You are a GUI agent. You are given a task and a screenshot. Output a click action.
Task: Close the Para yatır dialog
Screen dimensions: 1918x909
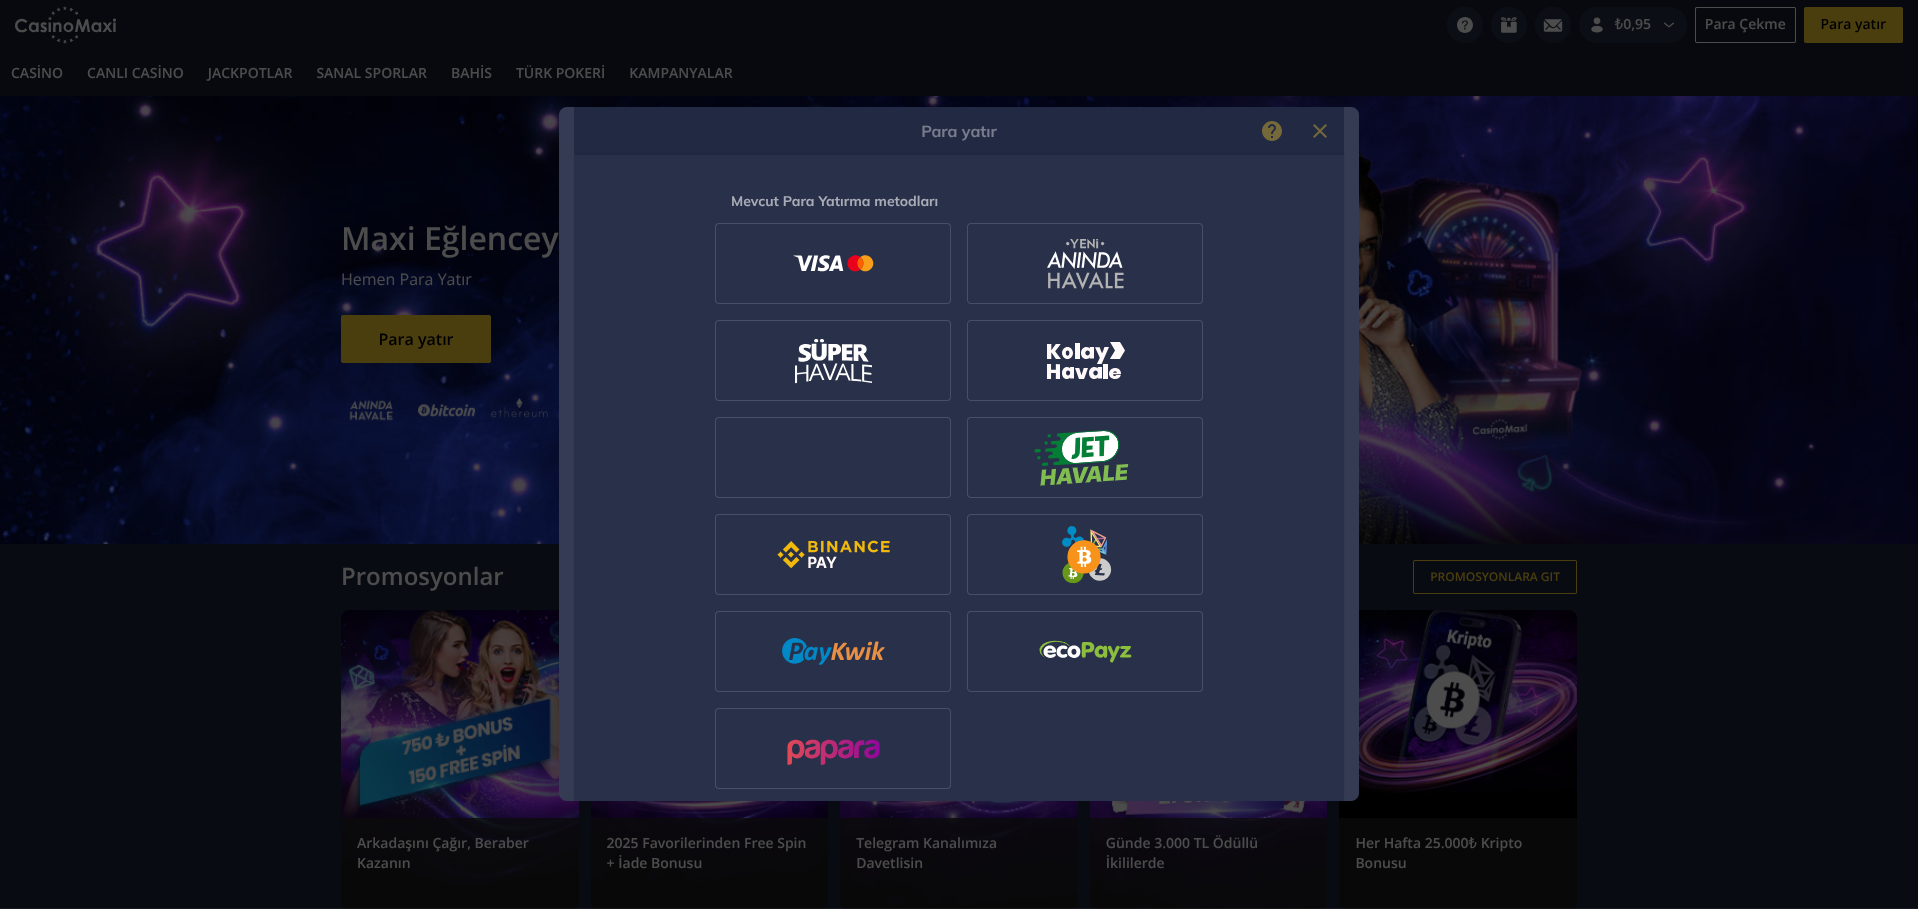pos(1320,131)
